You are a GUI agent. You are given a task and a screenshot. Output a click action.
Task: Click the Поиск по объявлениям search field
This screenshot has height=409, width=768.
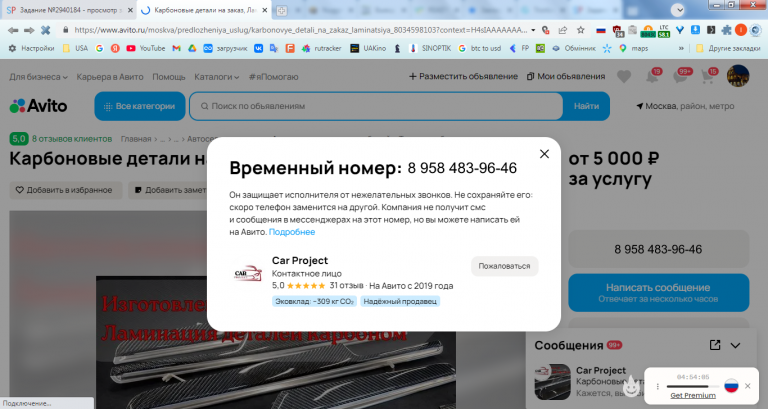click(x=376, y=106)
